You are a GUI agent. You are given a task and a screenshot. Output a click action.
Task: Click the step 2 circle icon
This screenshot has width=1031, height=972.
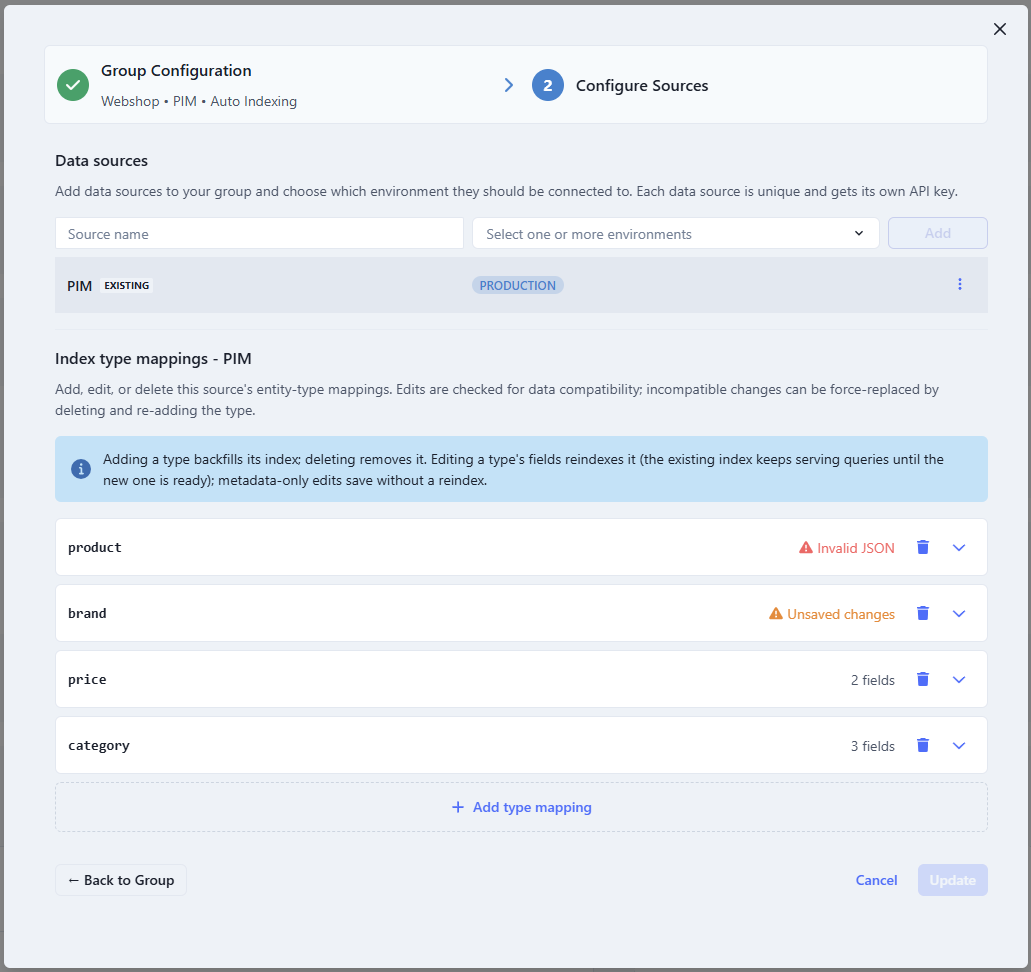(548, 85)
